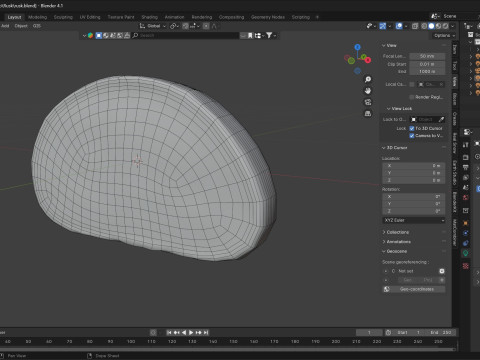The height and width of the screenshot is (360, 480).
Task: Click the highlighted square filter icon in the asset shelf
Action: pos(99,35)
